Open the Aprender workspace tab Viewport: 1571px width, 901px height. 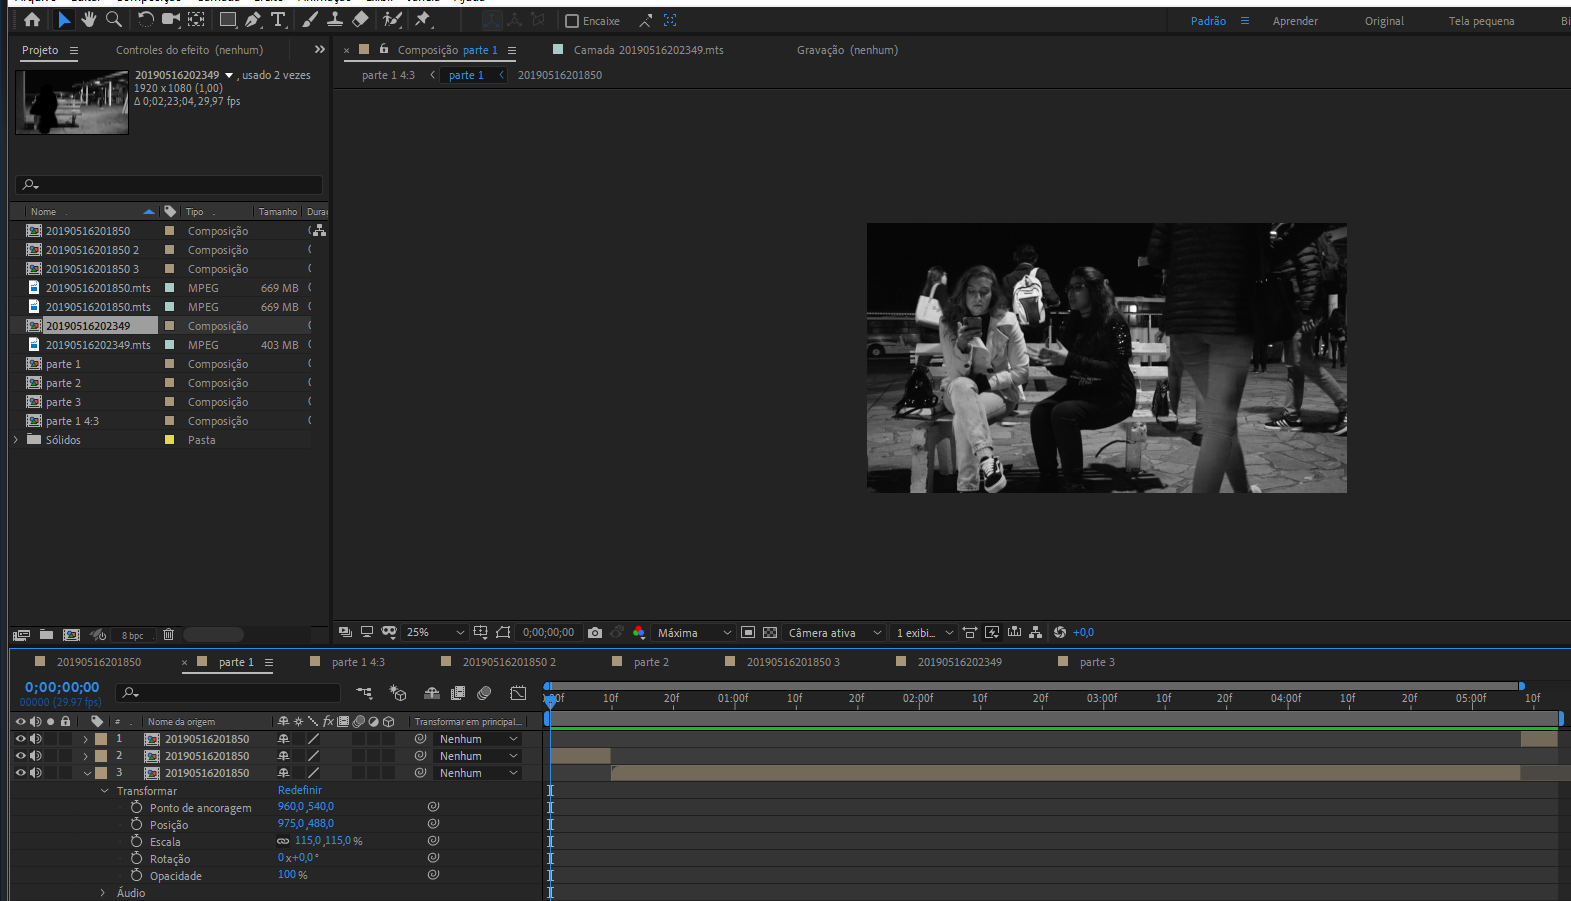1295,21
